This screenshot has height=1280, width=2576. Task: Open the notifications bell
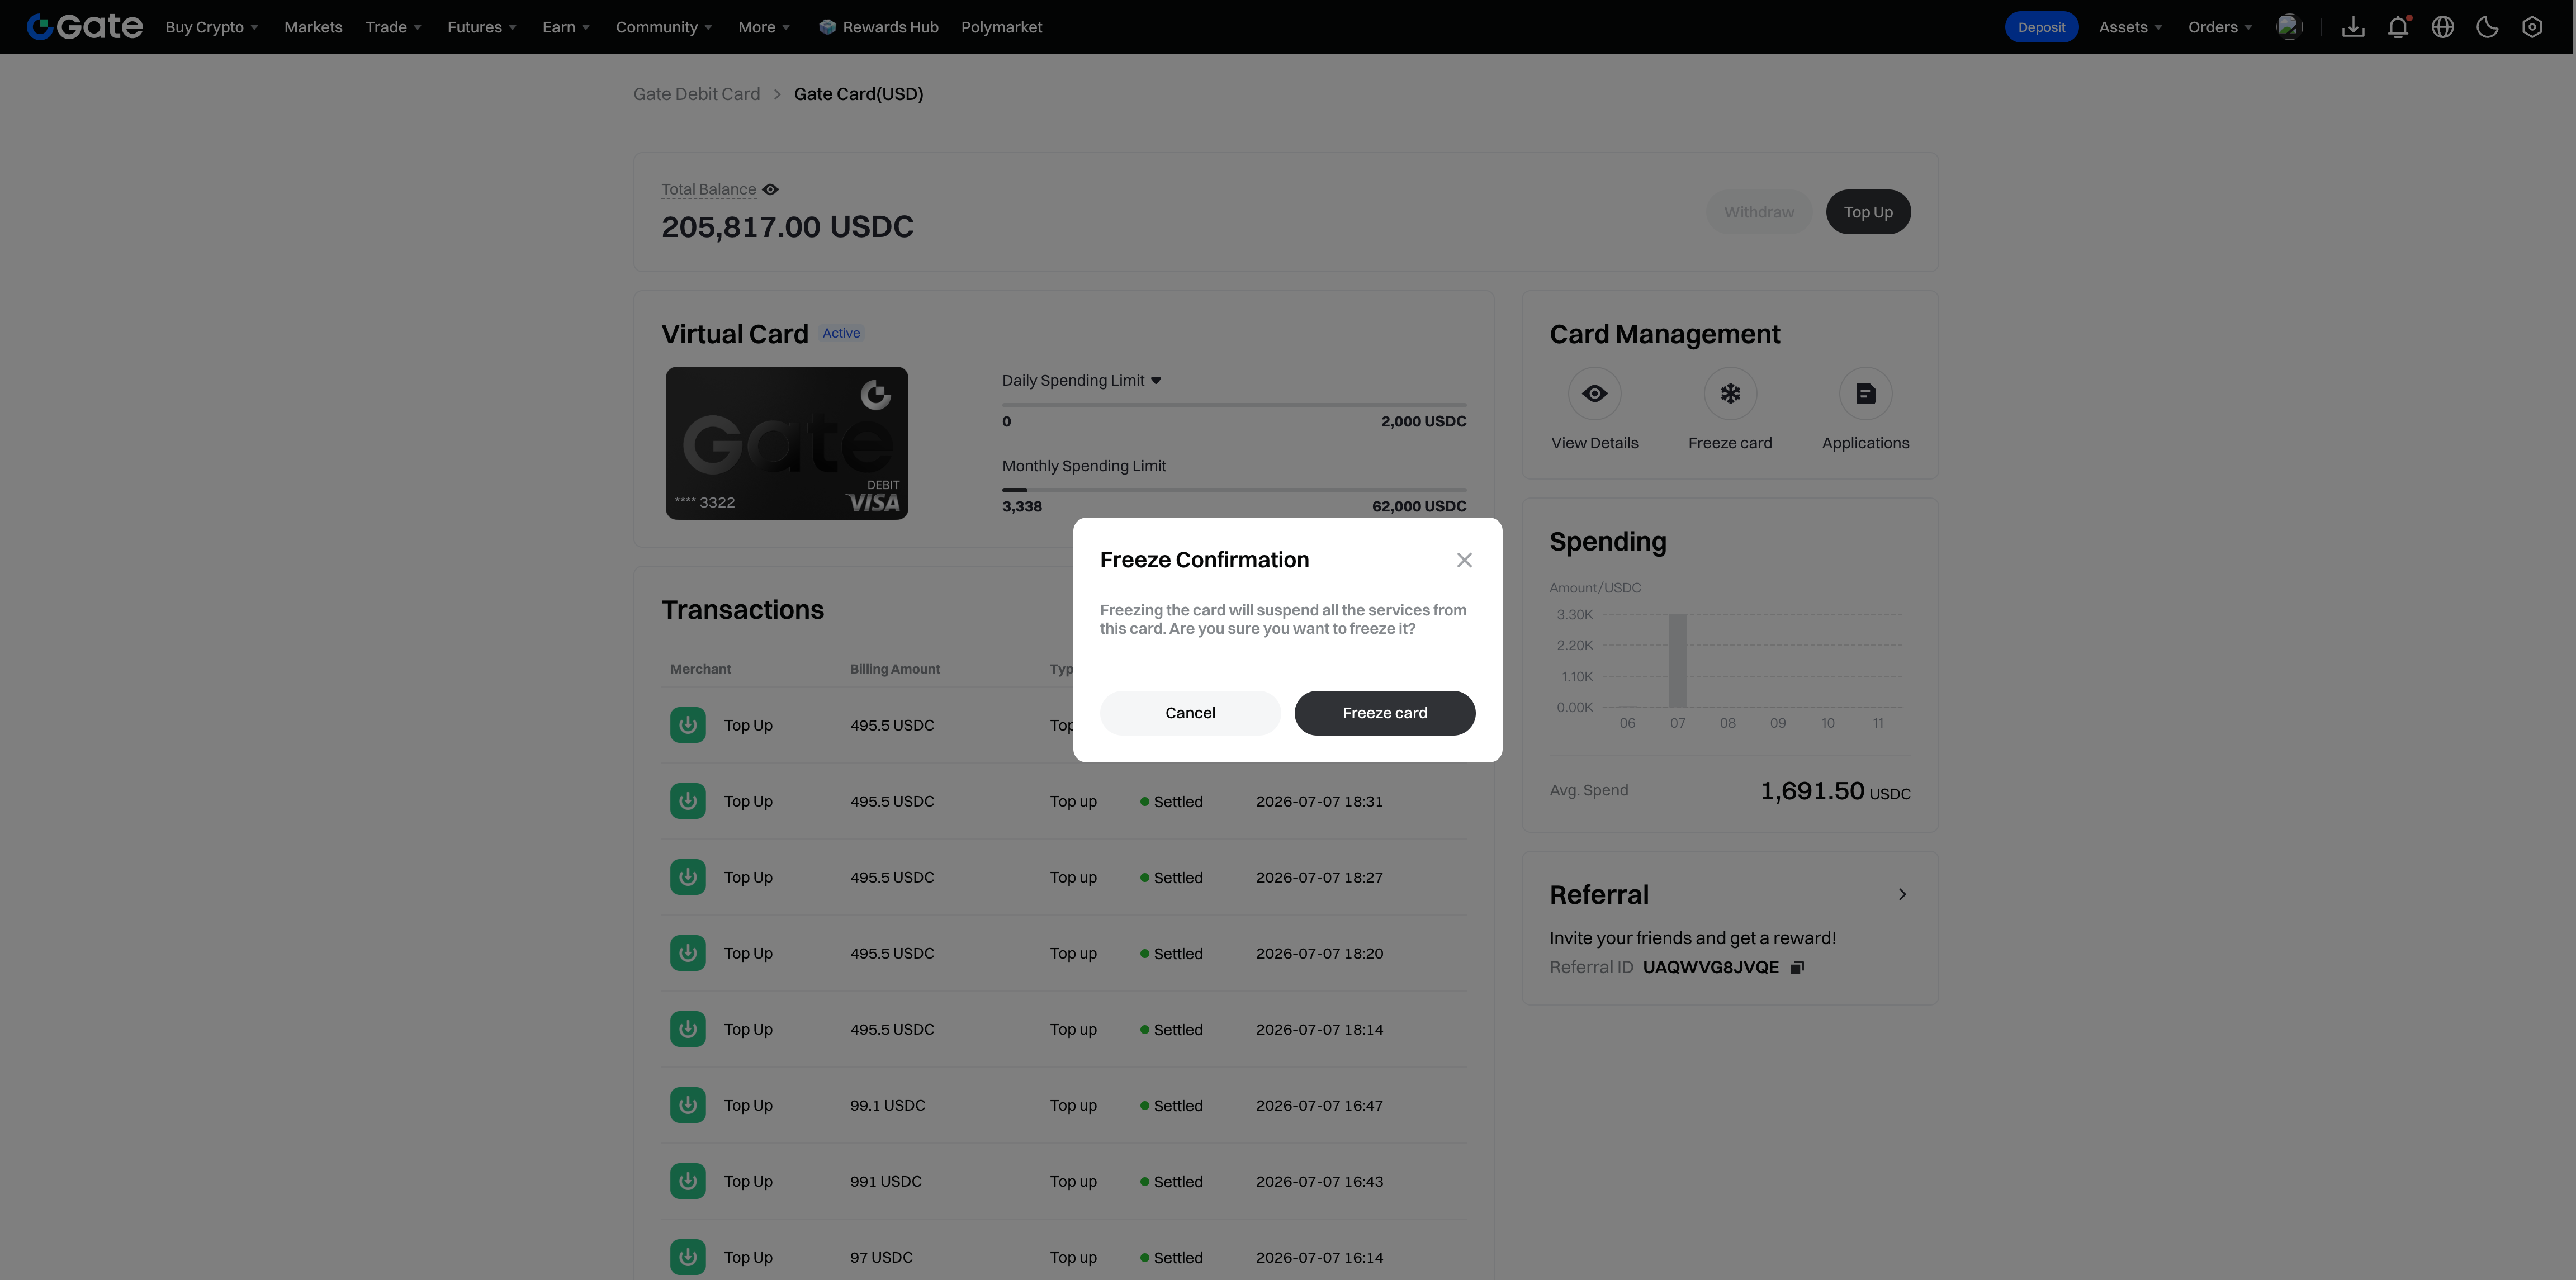coord(2398,27)
